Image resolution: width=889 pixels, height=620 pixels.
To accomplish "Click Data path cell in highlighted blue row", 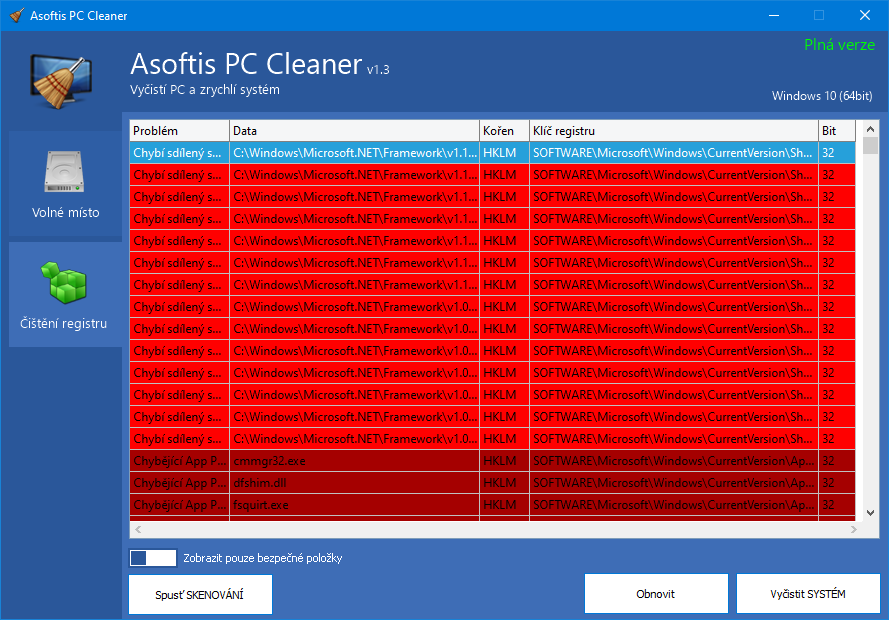I will 354,153.
